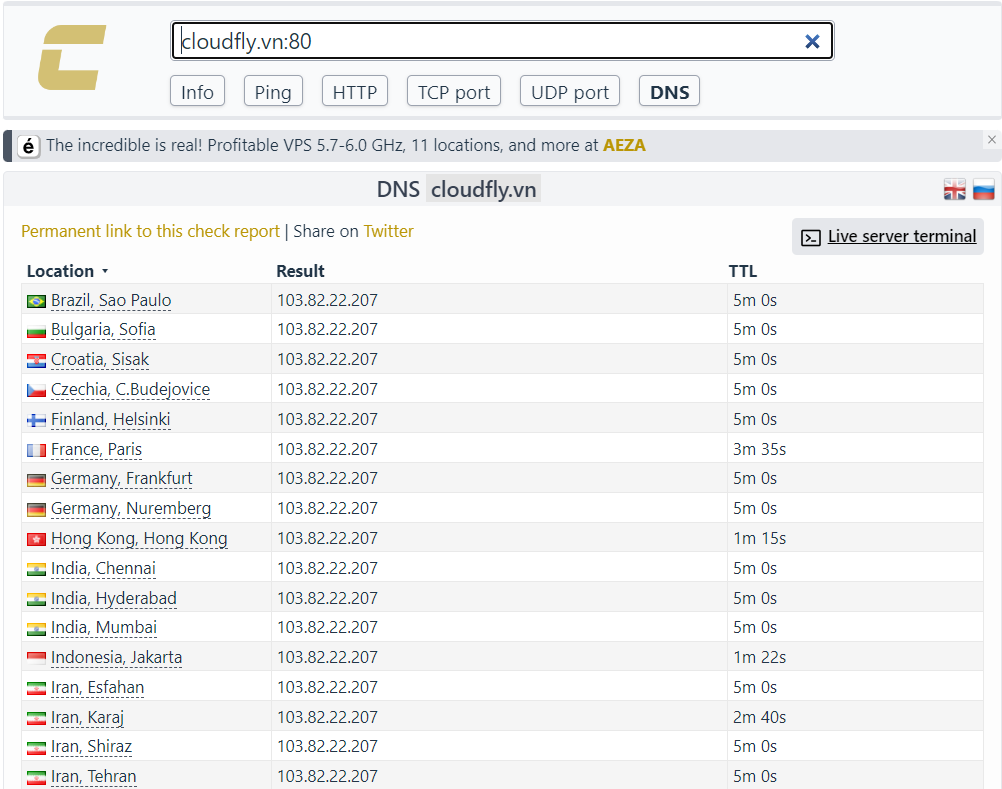This screenshot has width=1002, height=789.
Task: Click the Bulgaria flag icon
Action: (36, 331)
